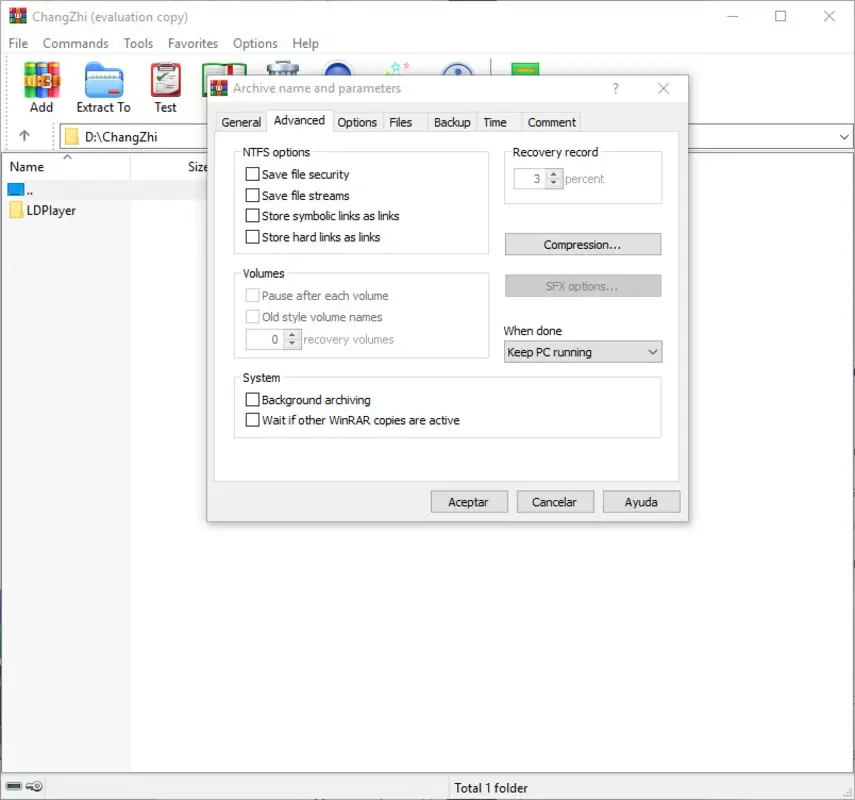Select the Test archive icon
The height and width of the screenshot is (800, 855).
[x=165, y=80]
